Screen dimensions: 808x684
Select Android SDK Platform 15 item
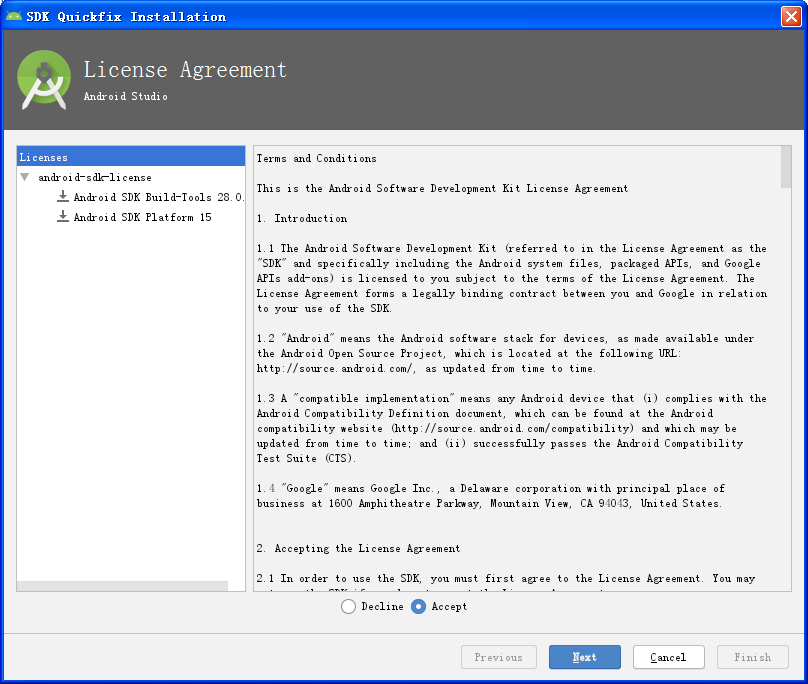click(142, 217)
